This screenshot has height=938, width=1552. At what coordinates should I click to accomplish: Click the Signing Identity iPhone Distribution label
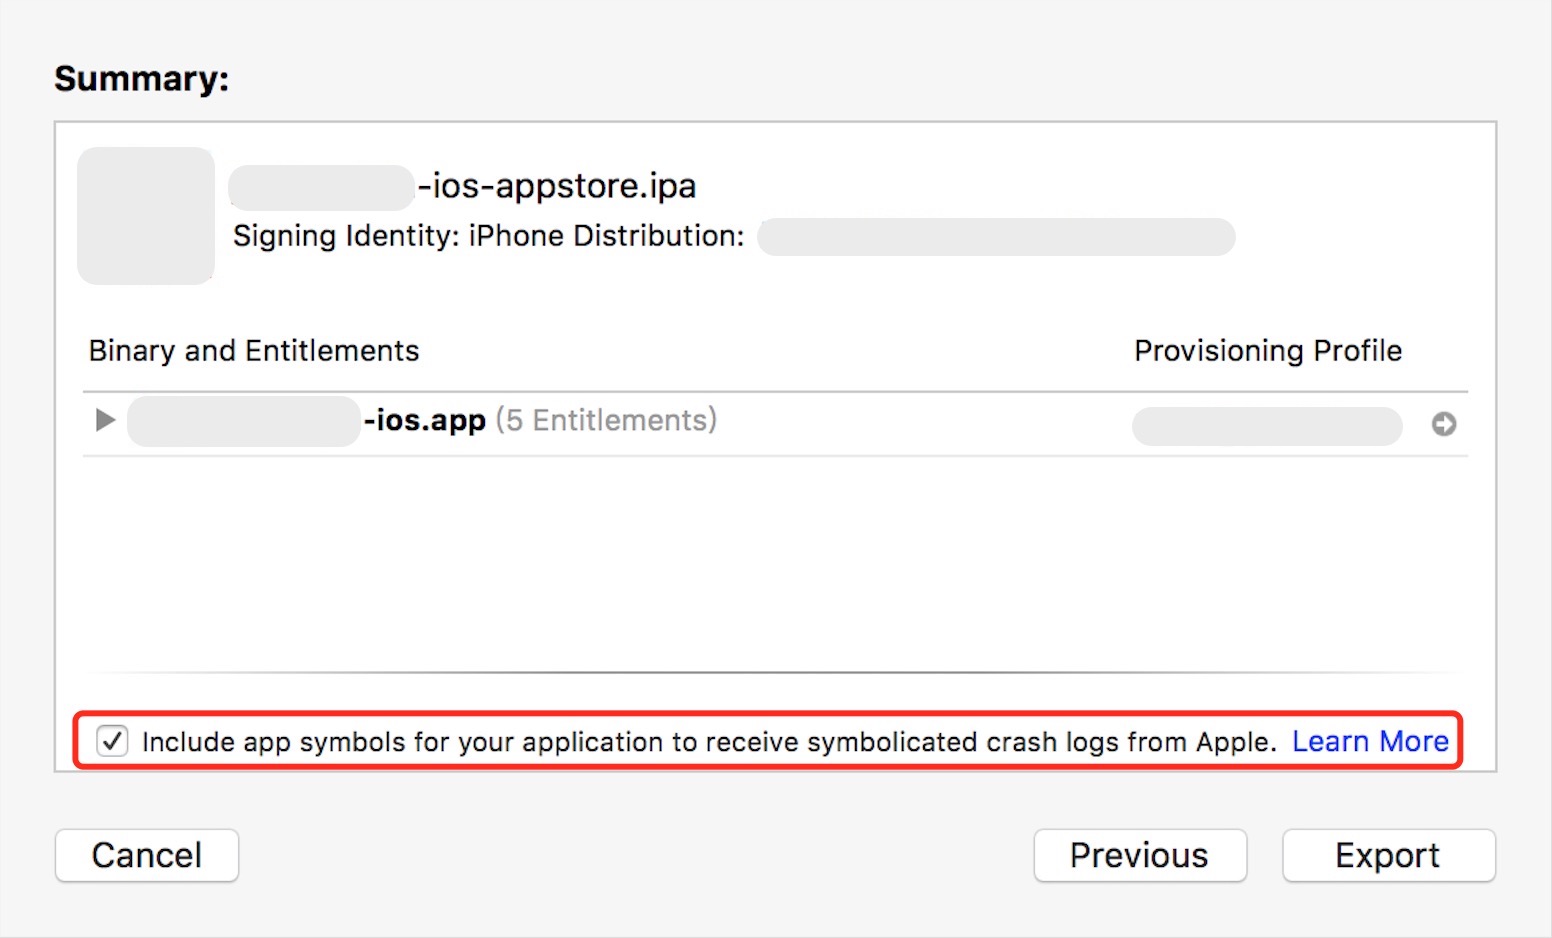488,236
